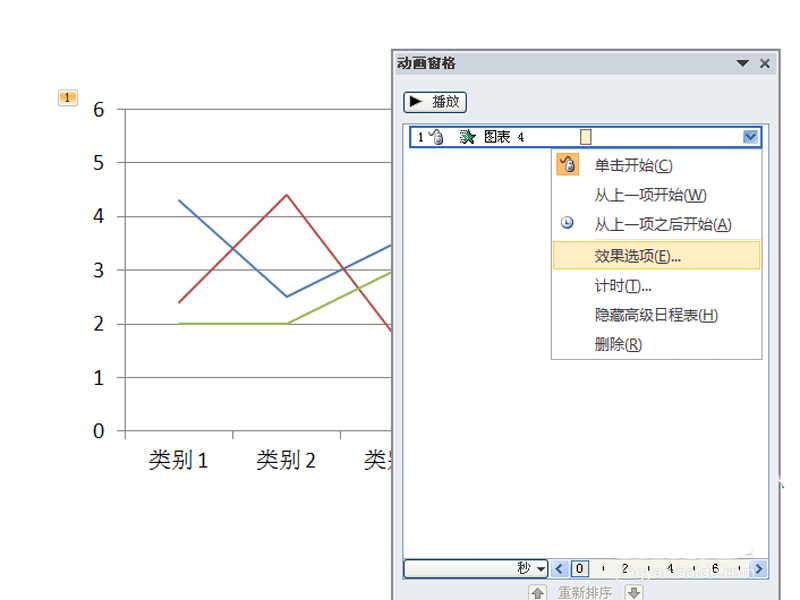Click the animation order marker 1 beside chart
800x600 pixels.
[67, 97]
